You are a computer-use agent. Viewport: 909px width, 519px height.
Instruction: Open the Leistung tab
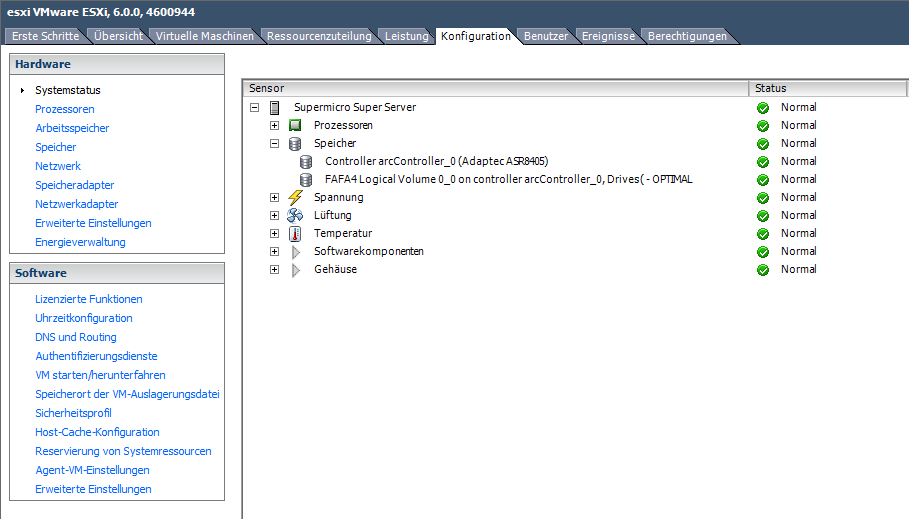click(406, 36)
